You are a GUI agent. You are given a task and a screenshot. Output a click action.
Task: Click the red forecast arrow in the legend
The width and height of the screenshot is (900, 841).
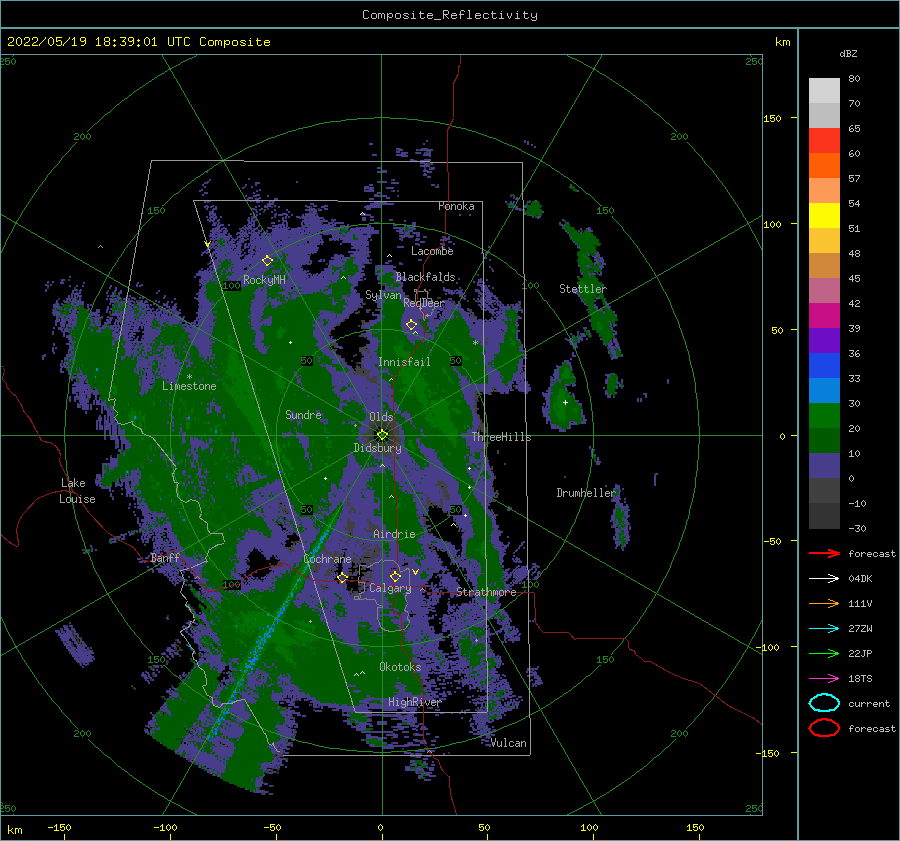tap(824, 553)
